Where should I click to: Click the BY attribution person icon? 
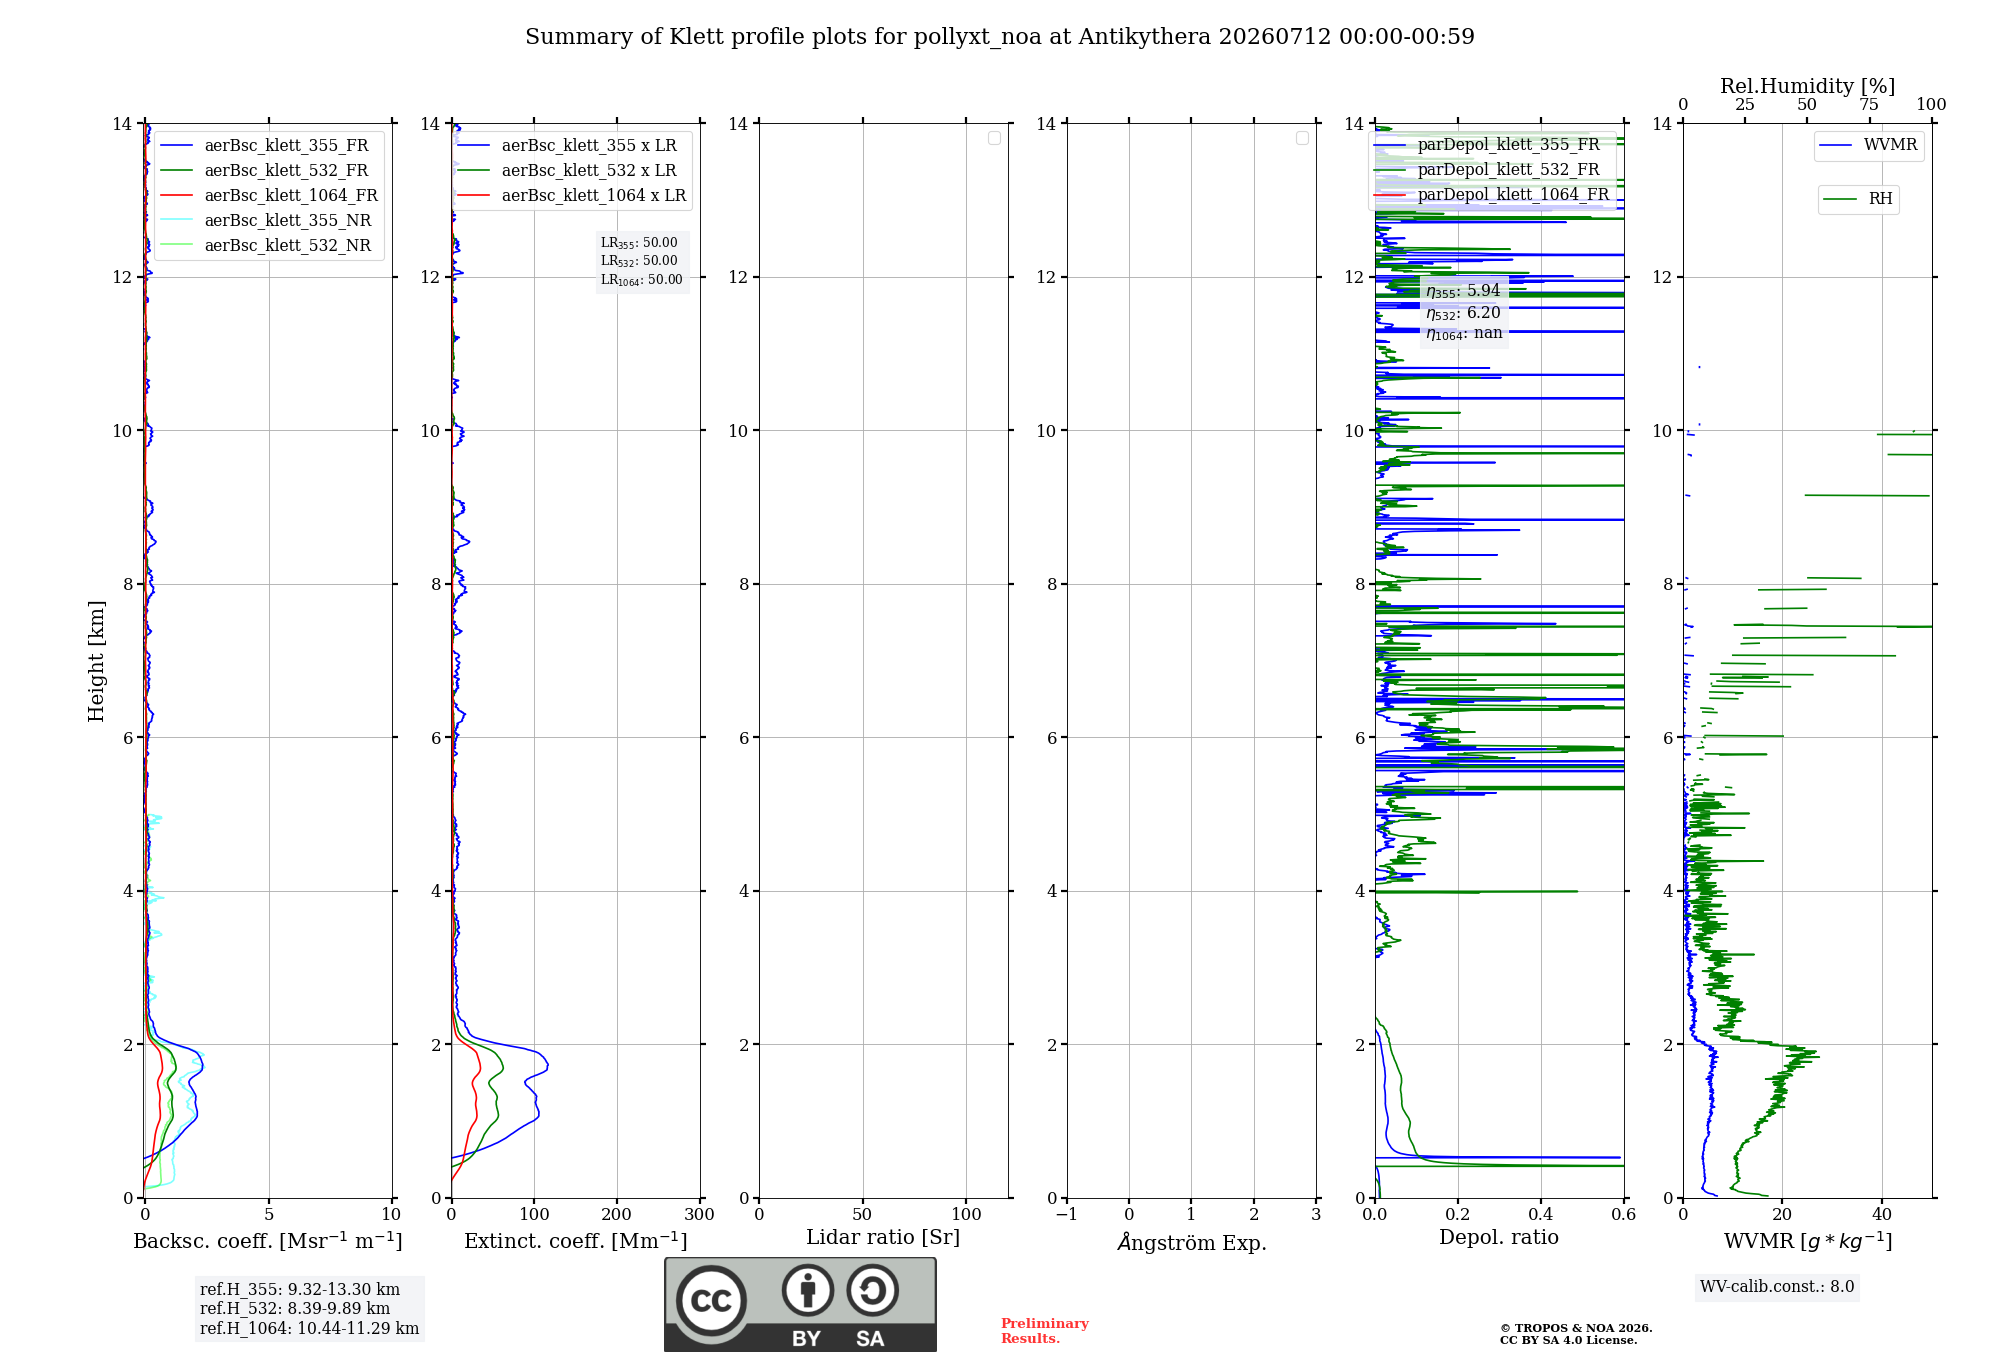pyautogui.click(x=808, y=1290)
